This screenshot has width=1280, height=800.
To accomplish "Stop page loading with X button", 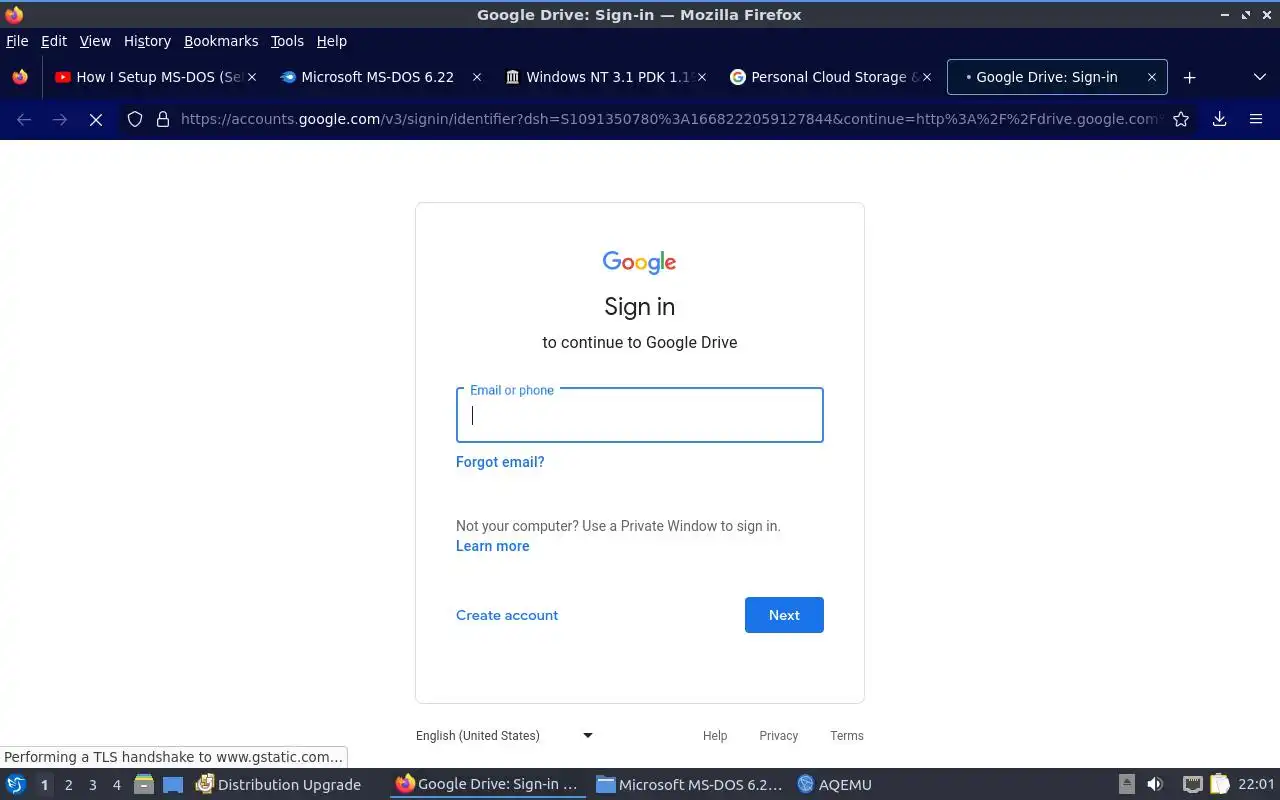I will coord(96,119).
